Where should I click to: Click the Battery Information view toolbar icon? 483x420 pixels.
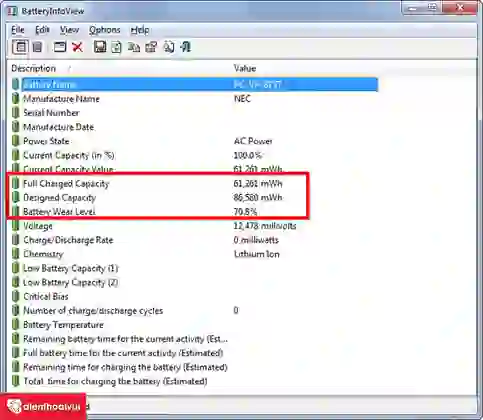point(20,47)
